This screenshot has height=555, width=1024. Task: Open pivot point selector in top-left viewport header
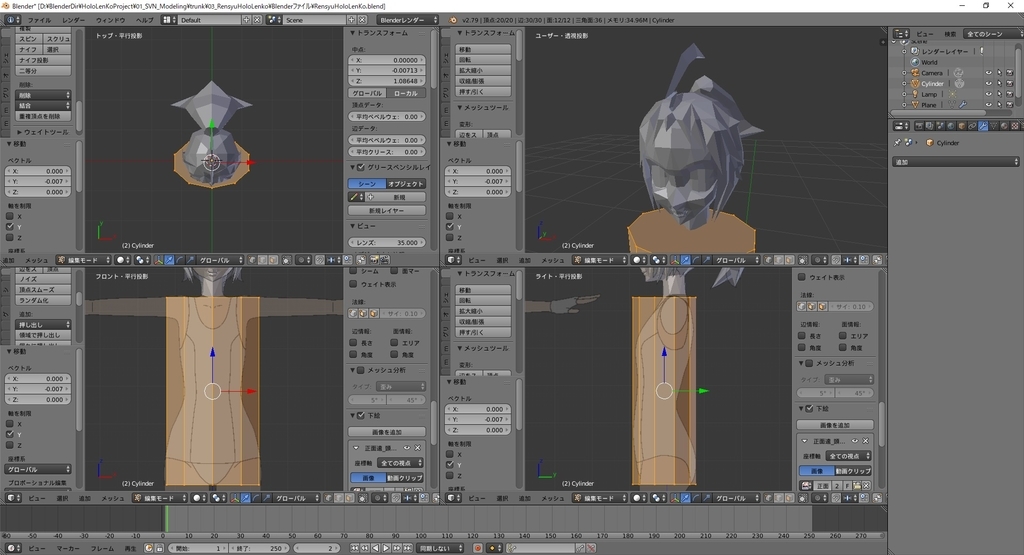tap(140, 260)
